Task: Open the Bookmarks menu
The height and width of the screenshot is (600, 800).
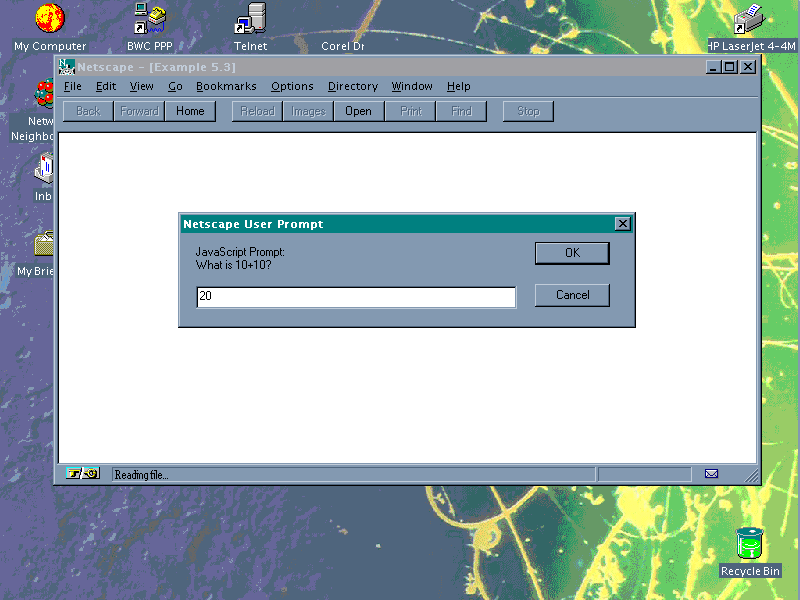Action: pos(226,87)
